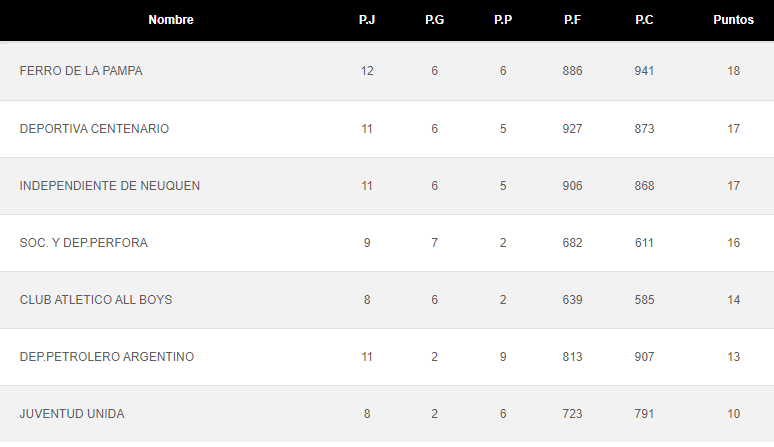
Task: Select the P.P column header
Action: 503,20
